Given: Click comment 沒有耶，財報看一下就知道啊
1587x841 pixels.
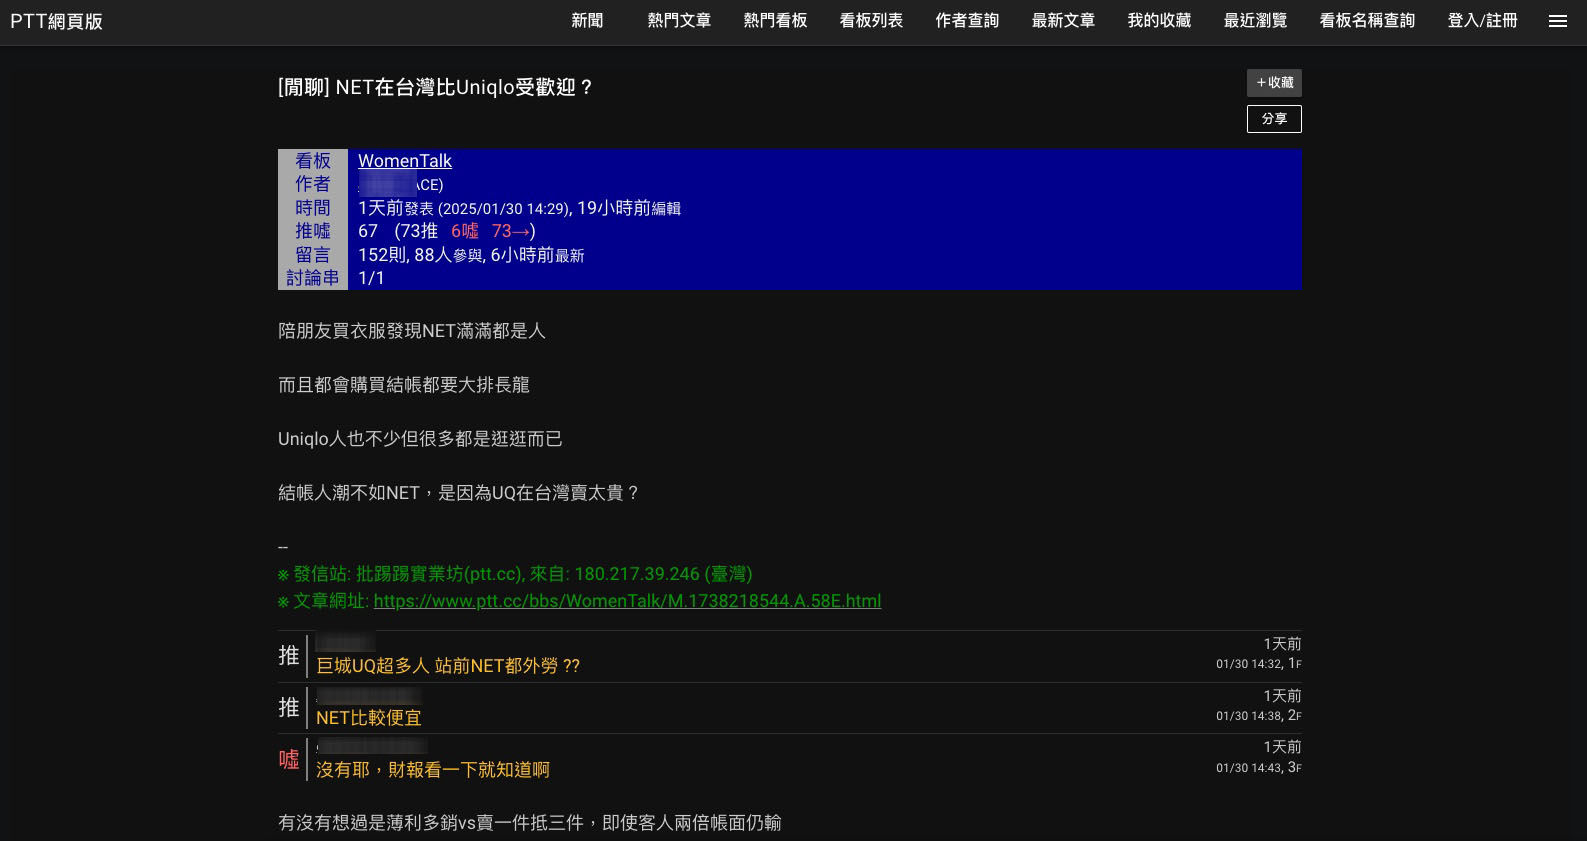Looking at the screenshot, I should [x=433, y=770].
